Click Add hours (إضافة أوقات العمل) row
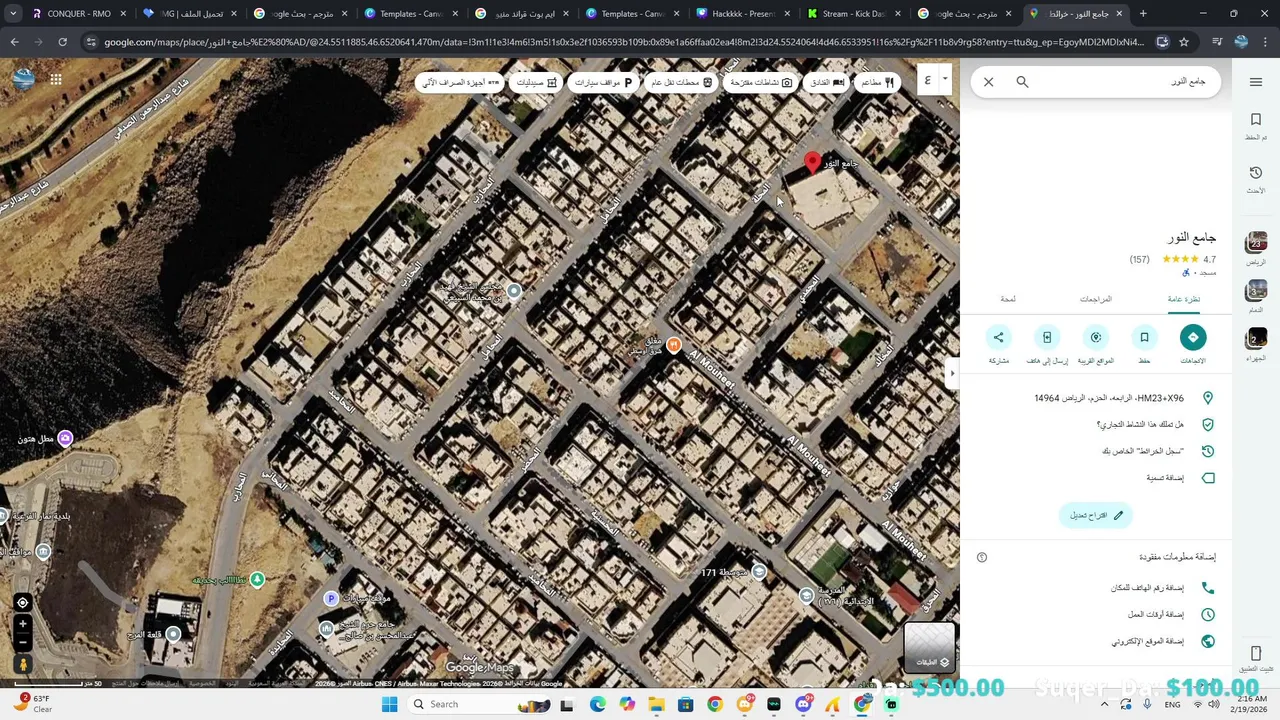 point(1096,614)
